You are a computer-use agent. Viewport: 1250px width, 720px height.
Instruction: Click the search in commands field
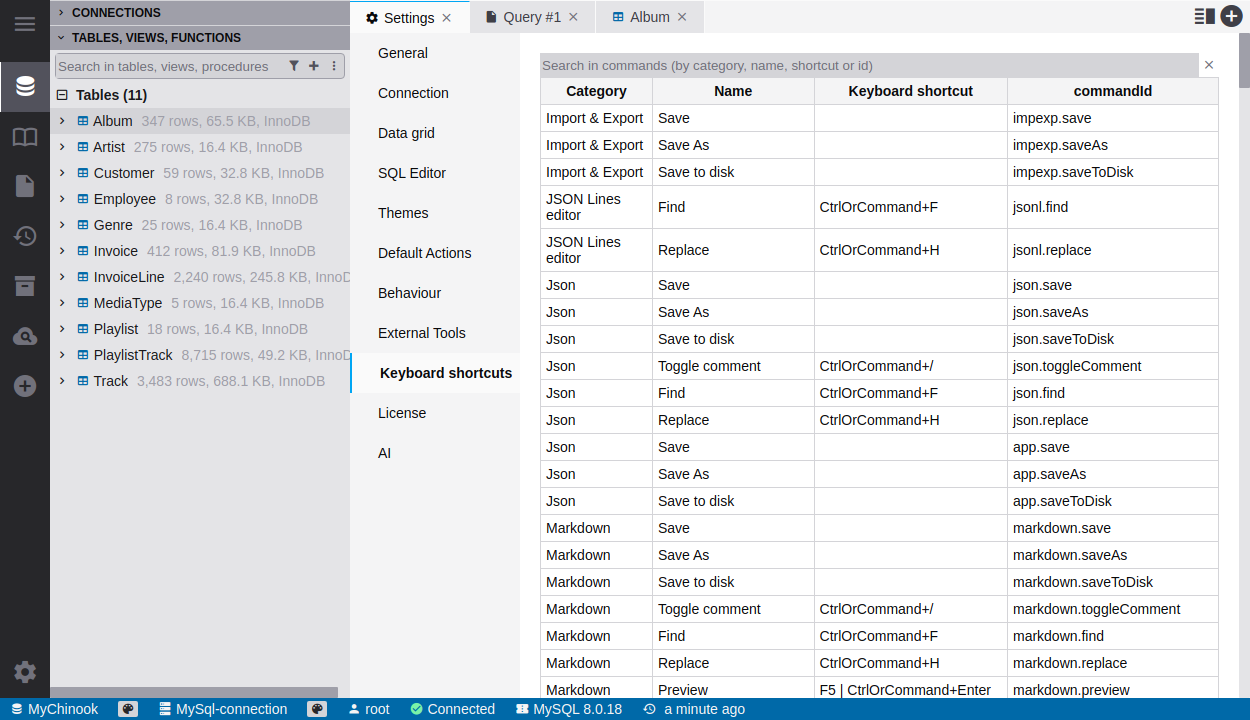pos(868,65)
